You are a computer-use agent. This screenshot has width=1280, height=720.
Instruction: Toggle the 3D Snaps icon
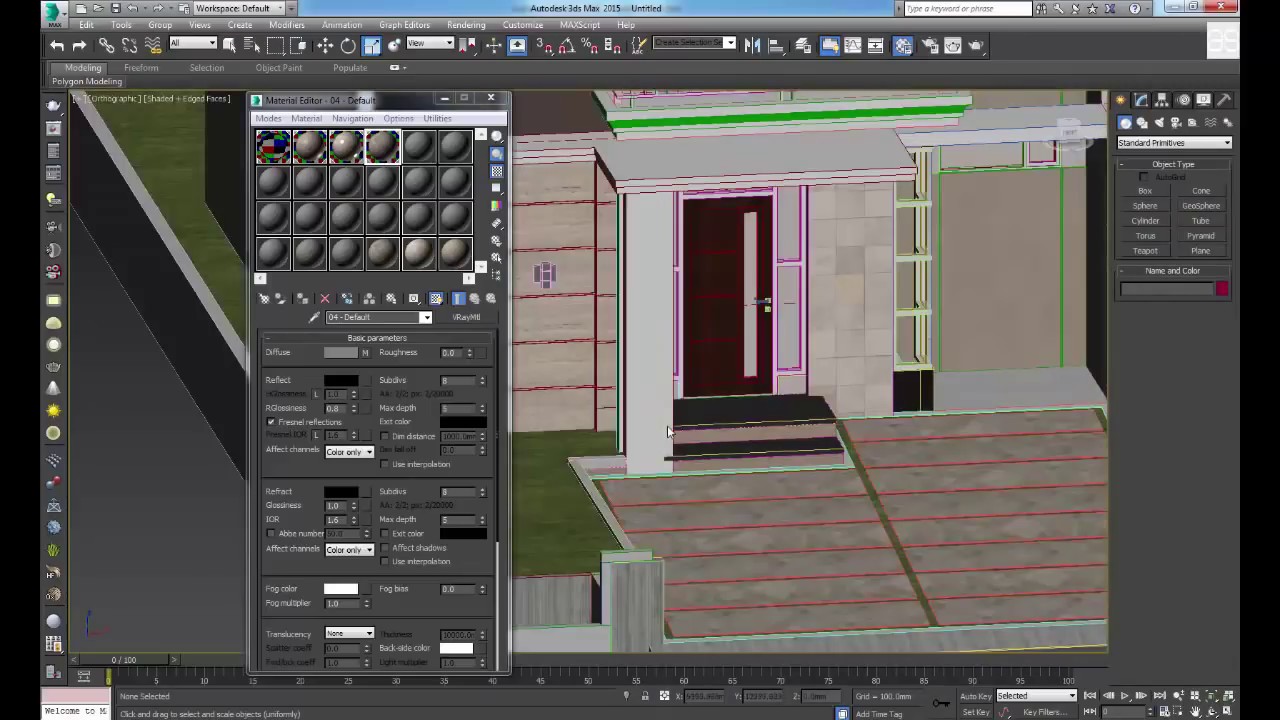pos(544,45)
